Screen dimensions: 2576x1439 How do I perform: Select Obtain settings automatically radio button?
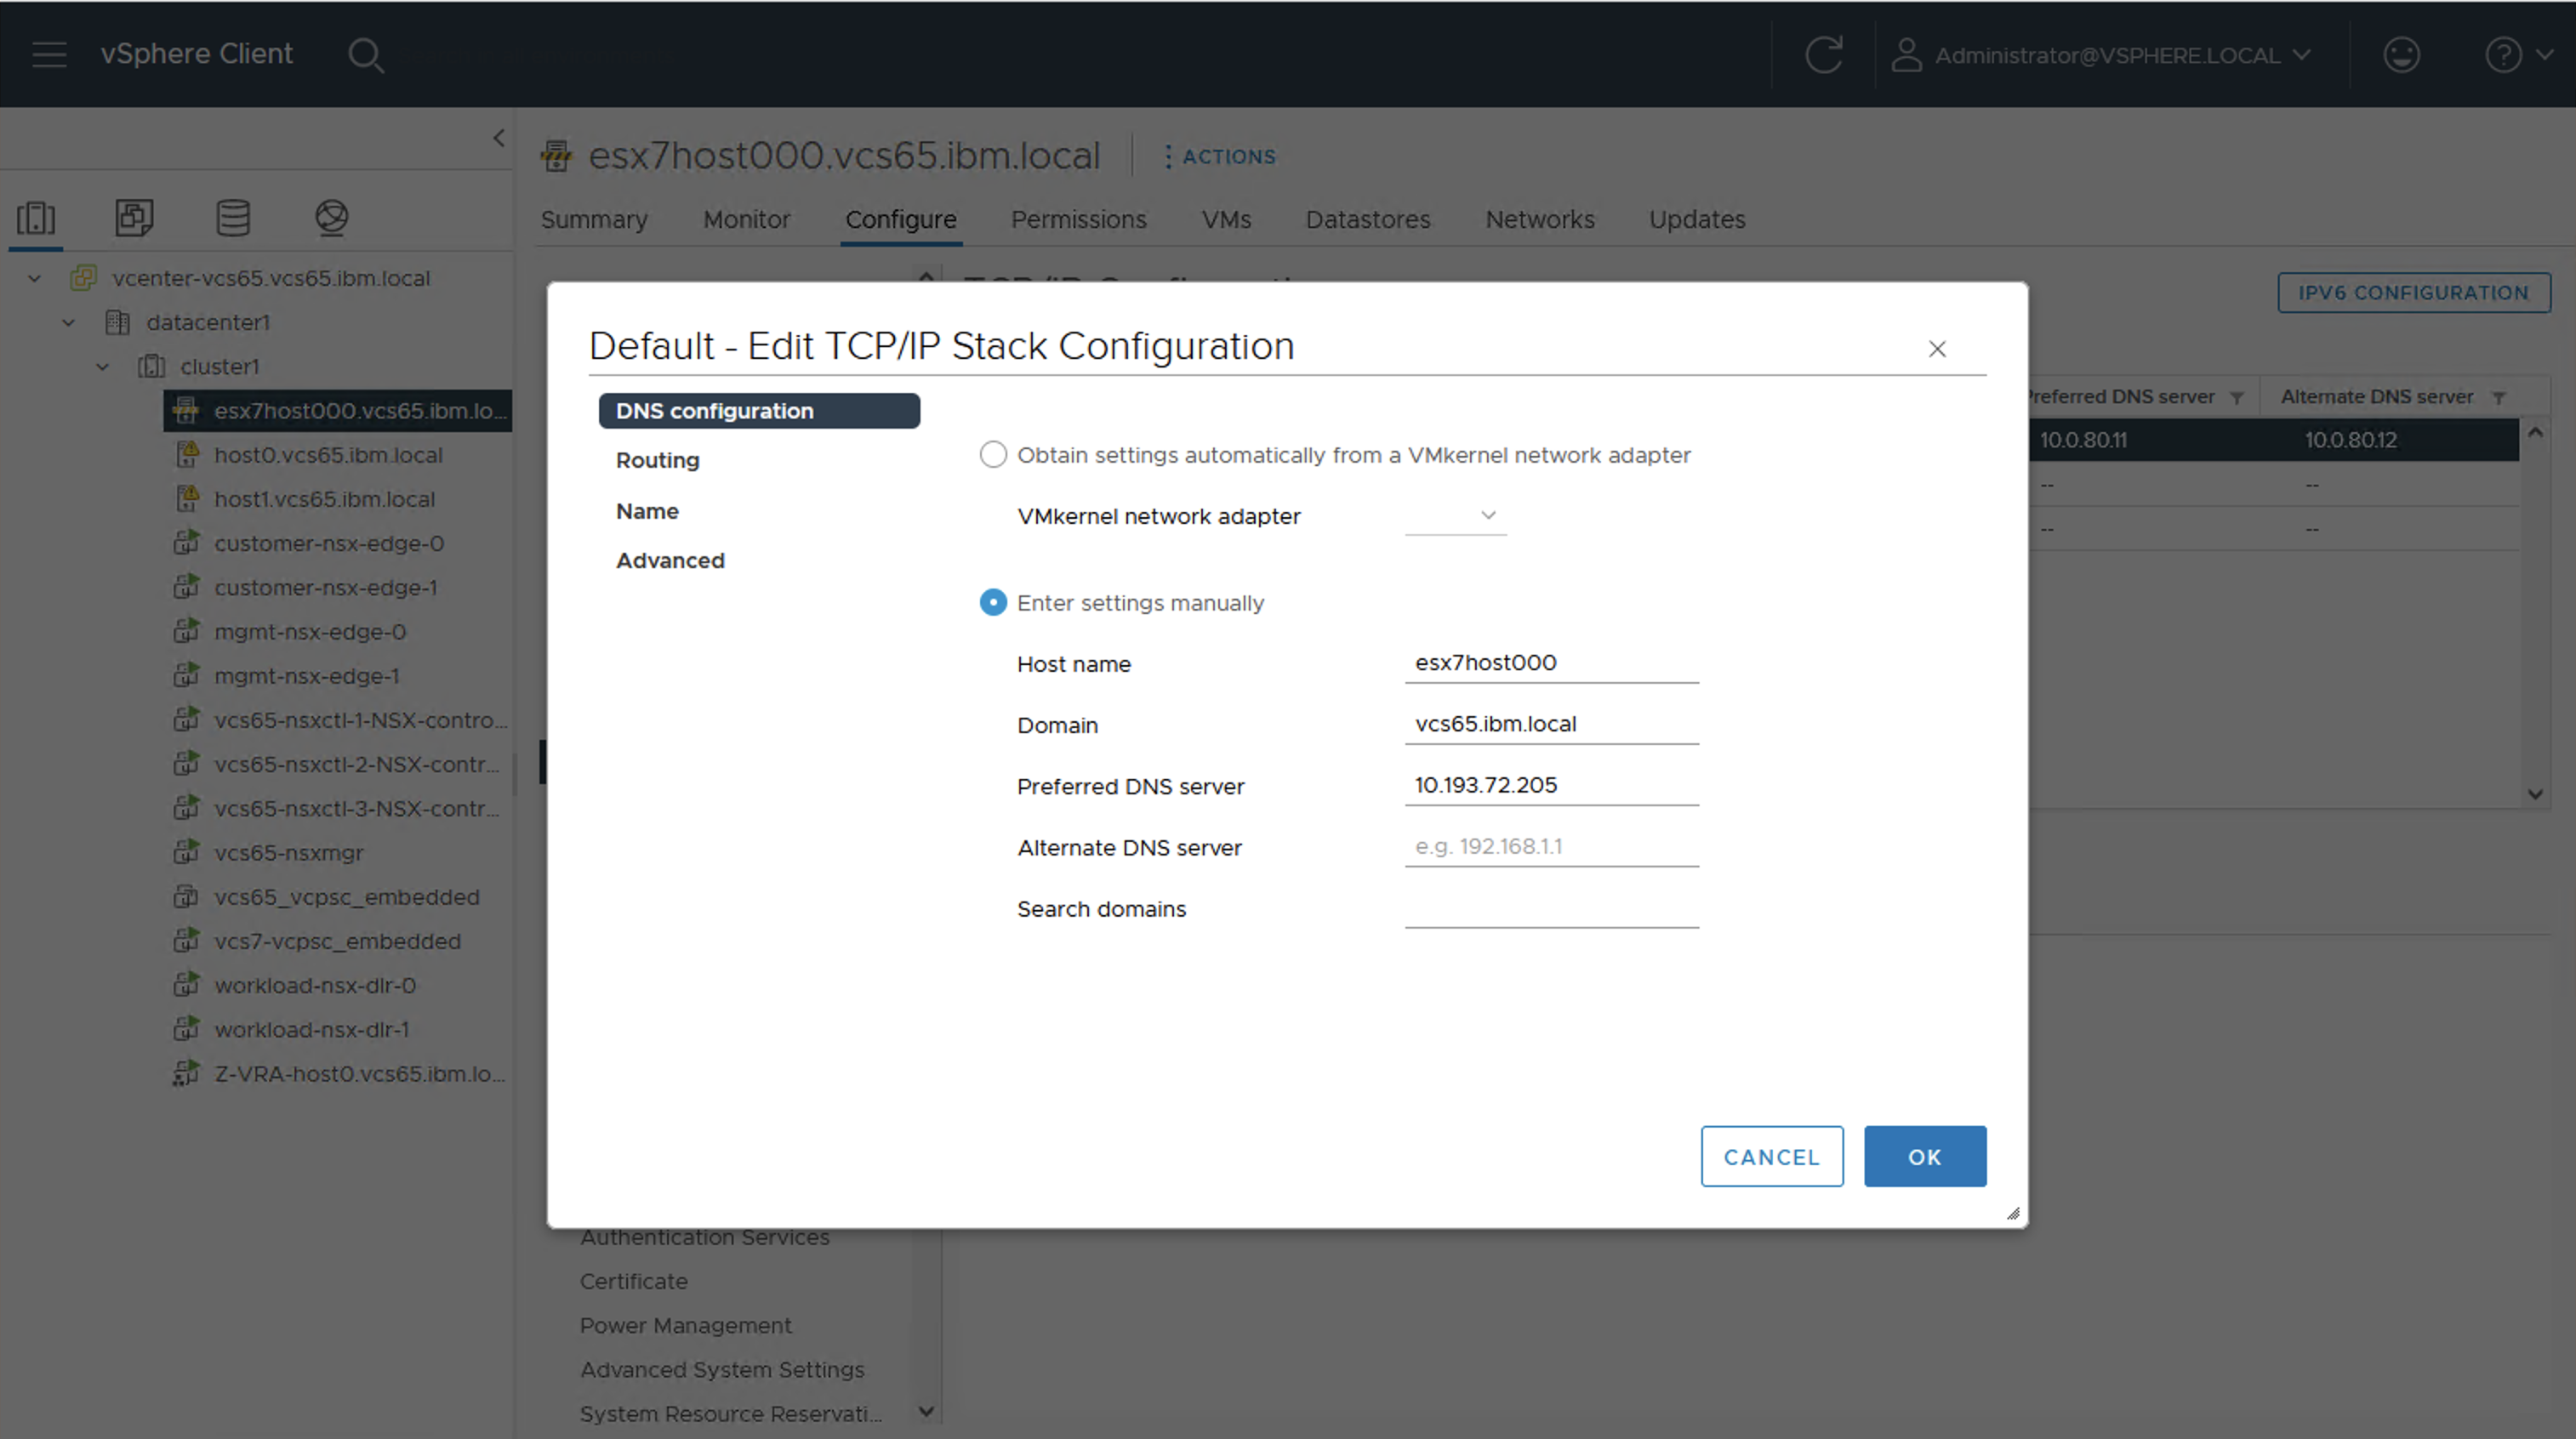coord(992,455)
